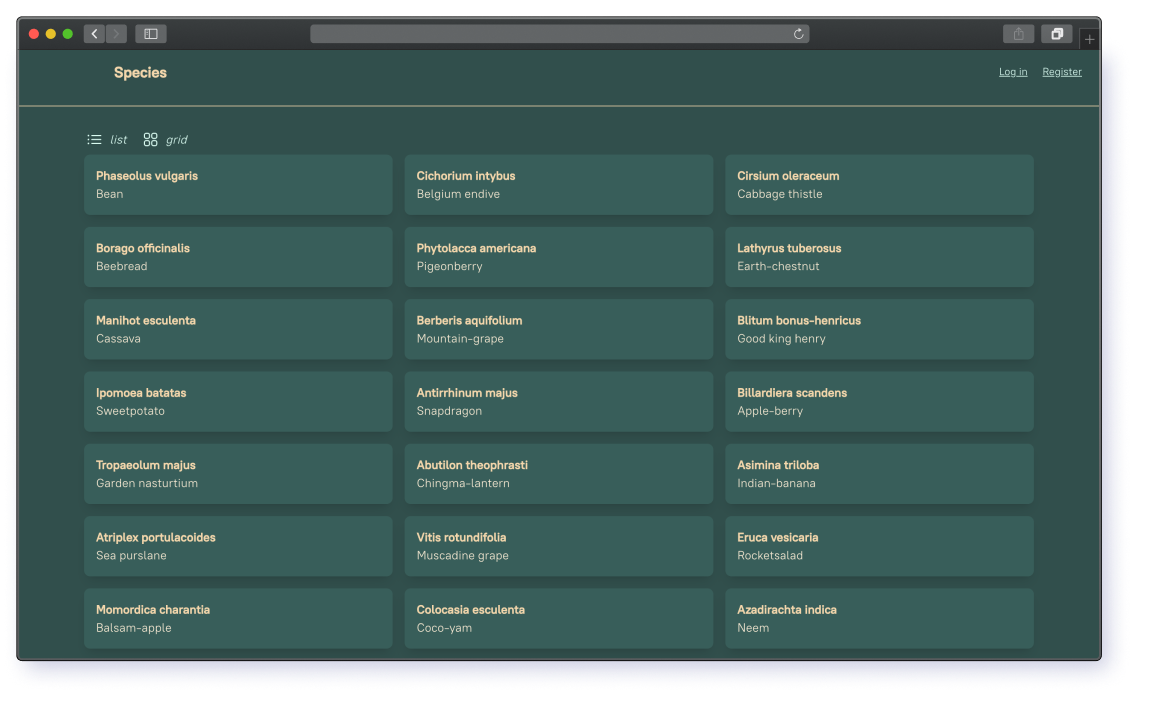The image size is (1152, 720).
Task: Open the Lathyrus tuberosus card
Action: click(x=879, y=257)
